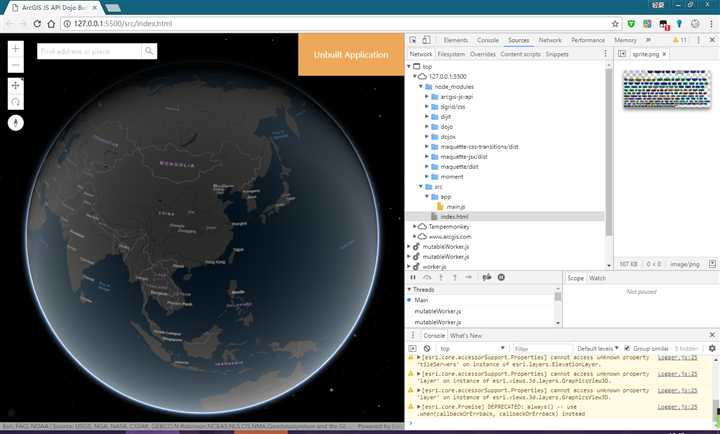
Task: Click the step over debugger button
Action: [x=427, y=277]
